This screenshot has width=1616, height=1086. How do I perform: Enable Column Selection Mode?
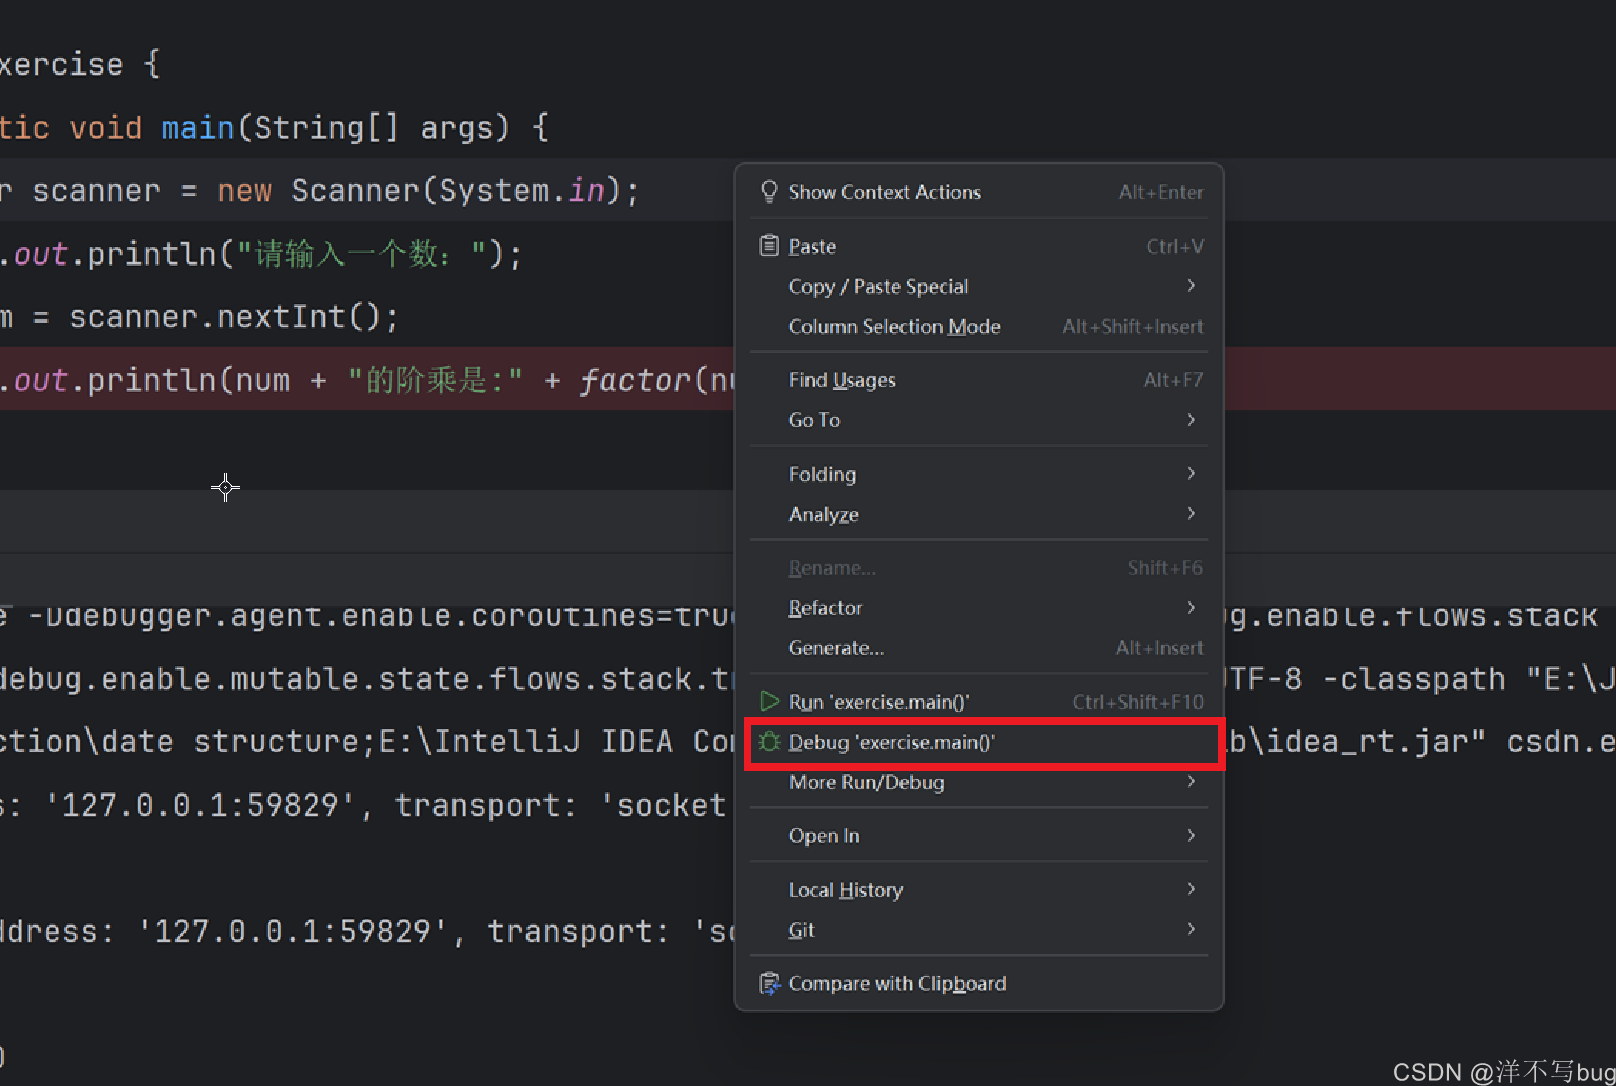coord(979,326)
